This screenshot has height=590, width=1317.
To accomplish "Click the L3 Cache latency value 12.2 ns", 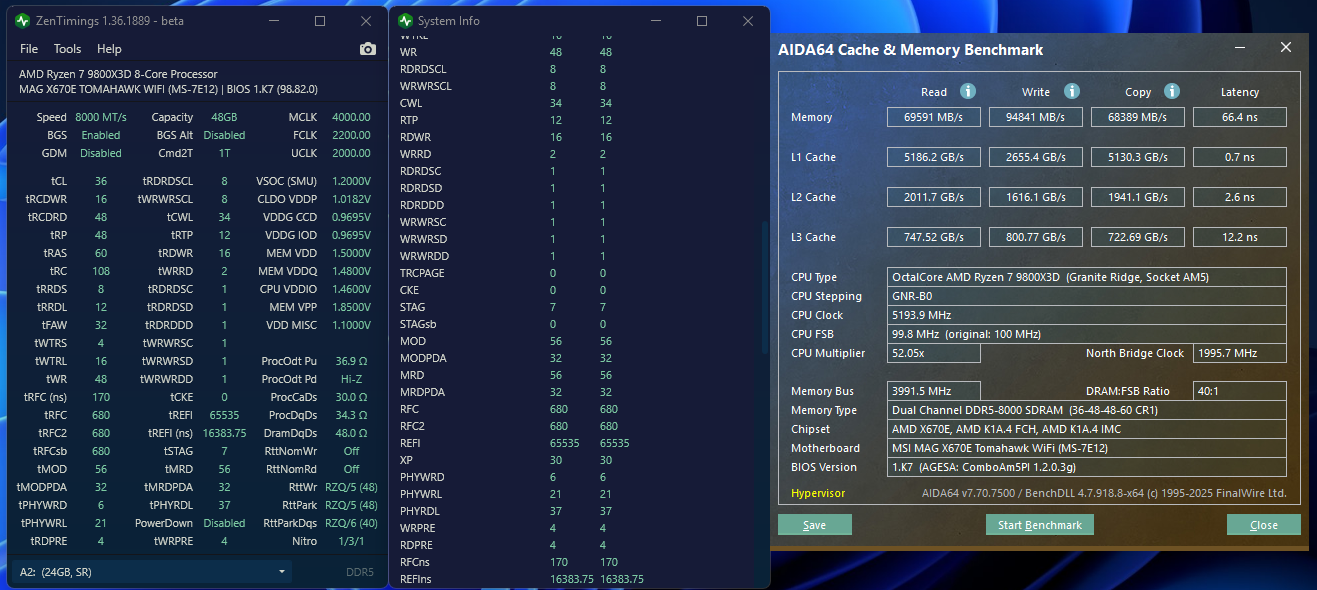I will point(1240,237).
